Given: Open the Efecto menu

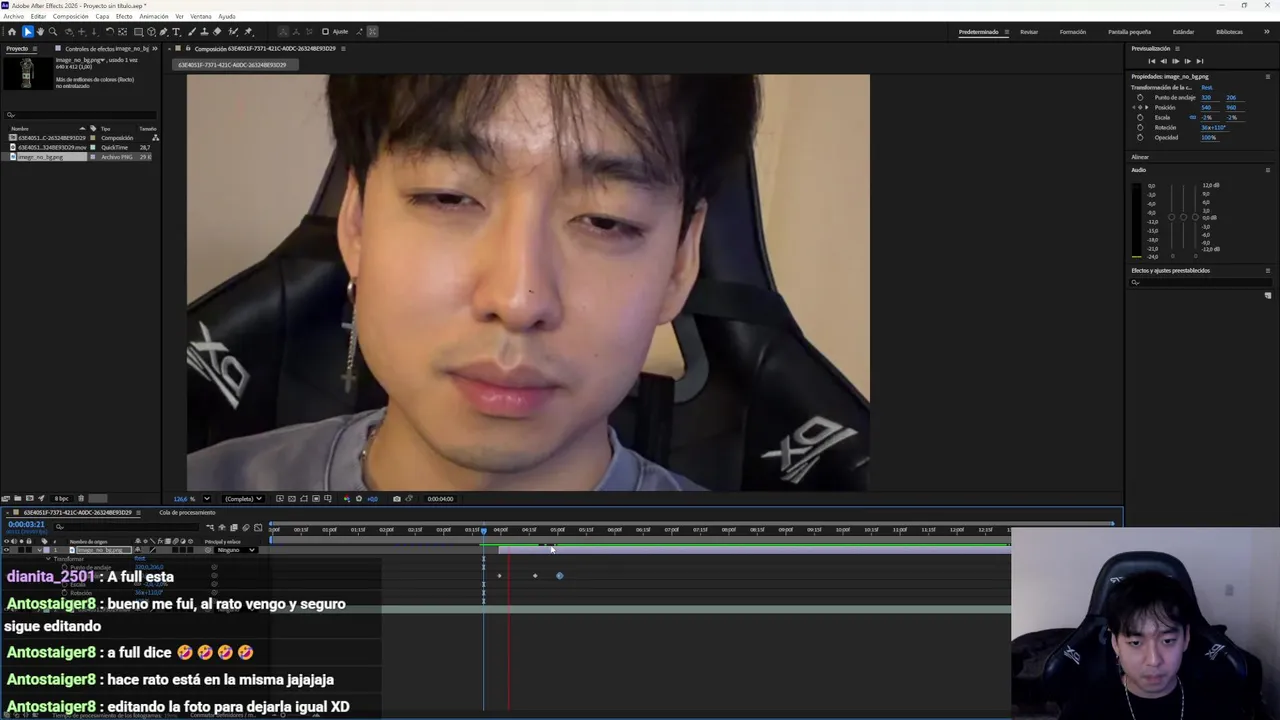Looking at the screenshot, I should point(124,16).
